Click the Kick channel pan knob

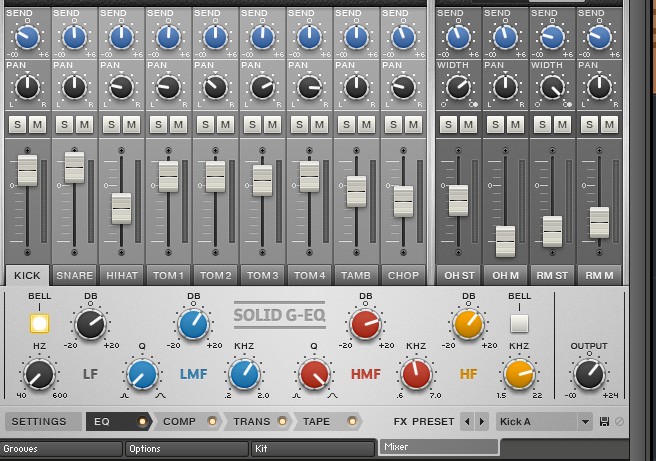coord(27,87)
